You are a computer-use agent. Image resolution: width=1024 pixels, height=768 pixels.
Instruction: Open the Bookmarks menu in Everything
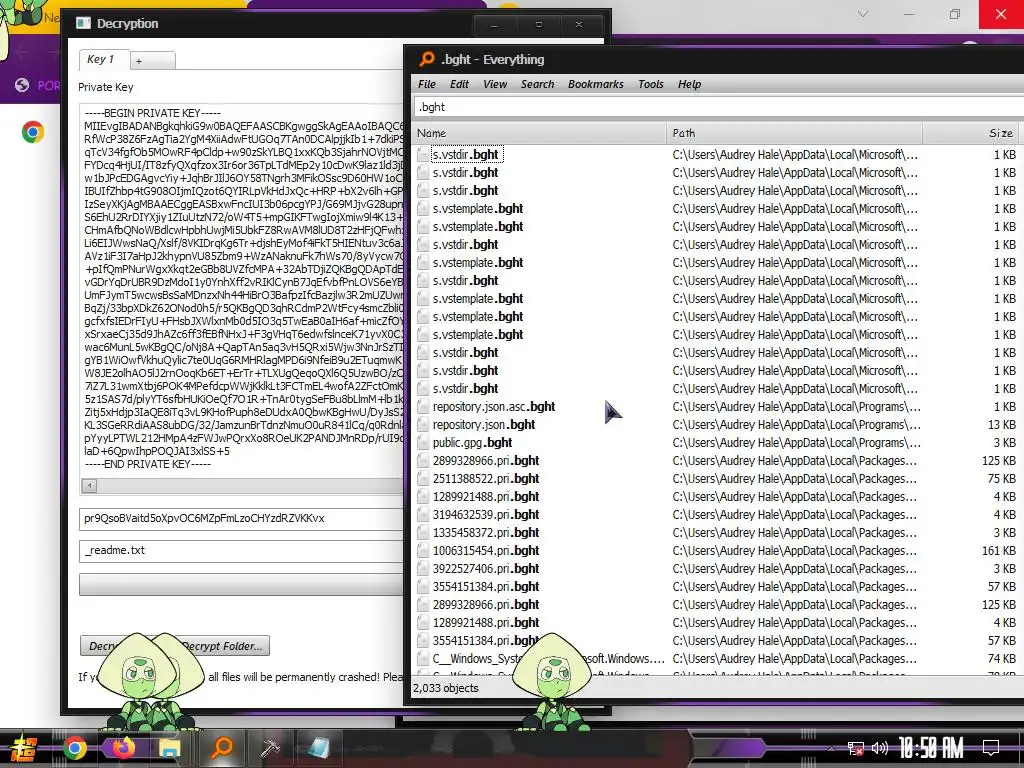coord(596,84)
